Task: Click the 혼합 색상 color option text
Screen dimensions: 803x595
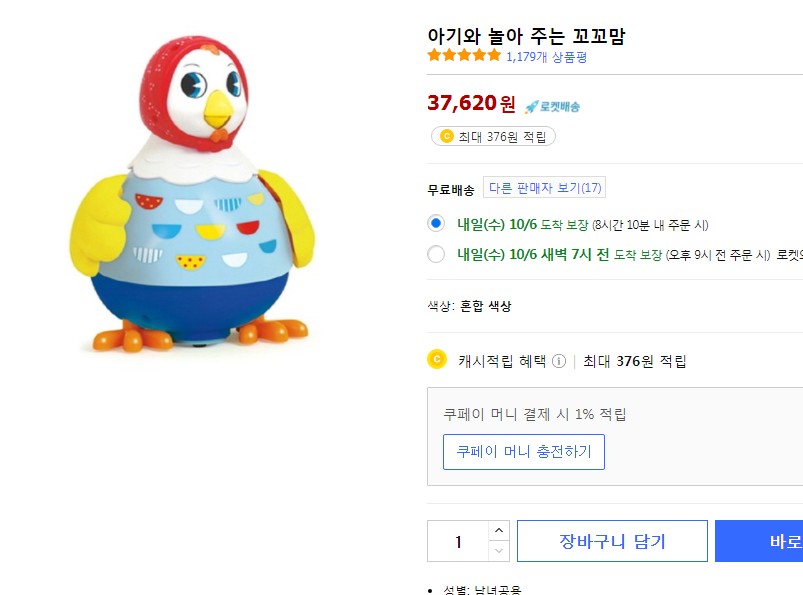Action: pos(485,306)
